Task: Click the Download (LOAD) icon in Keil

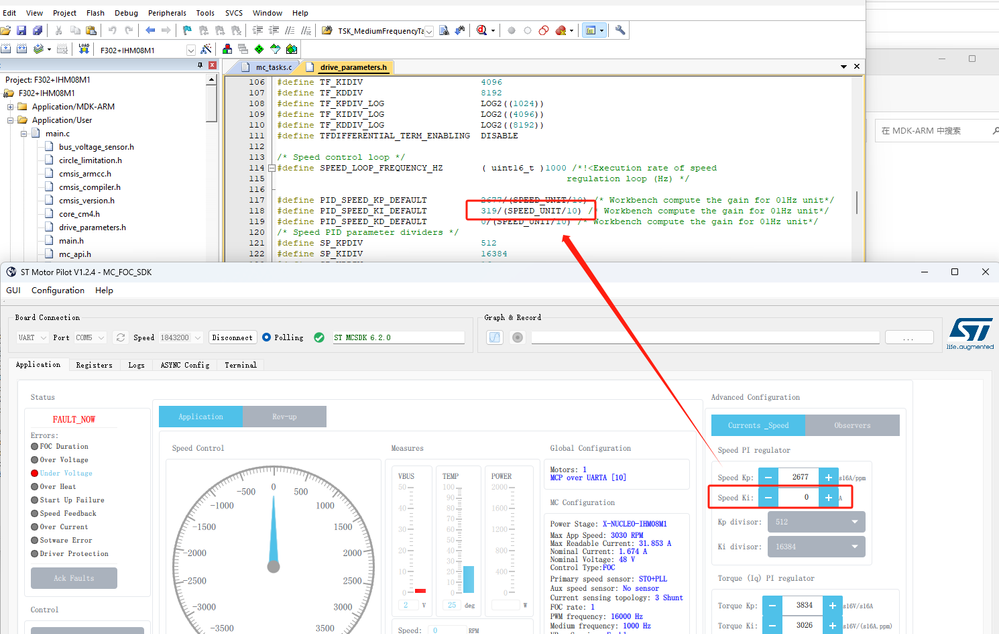Action: click(x=83, y=49)
